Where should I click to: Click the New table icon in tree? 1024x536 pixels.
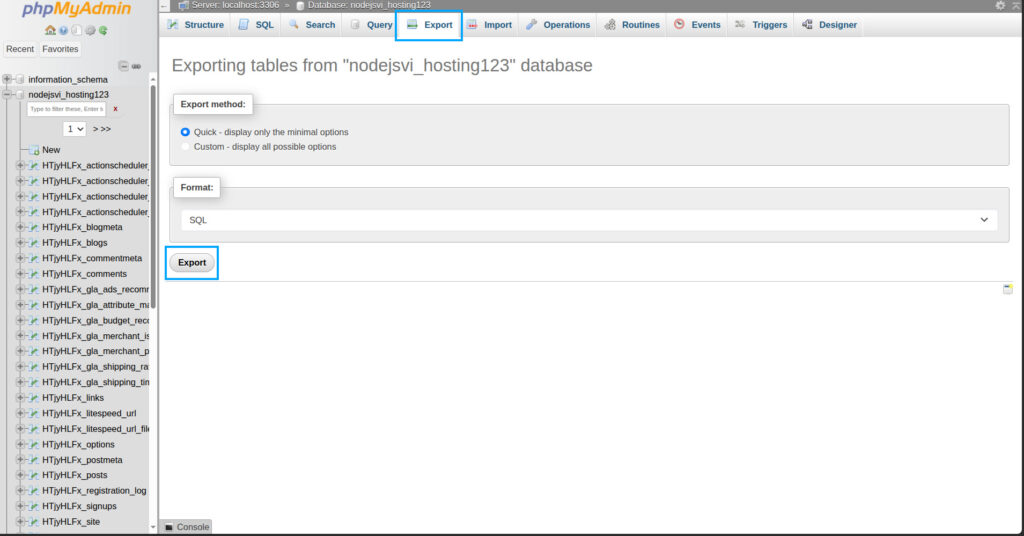pos(34,150)
